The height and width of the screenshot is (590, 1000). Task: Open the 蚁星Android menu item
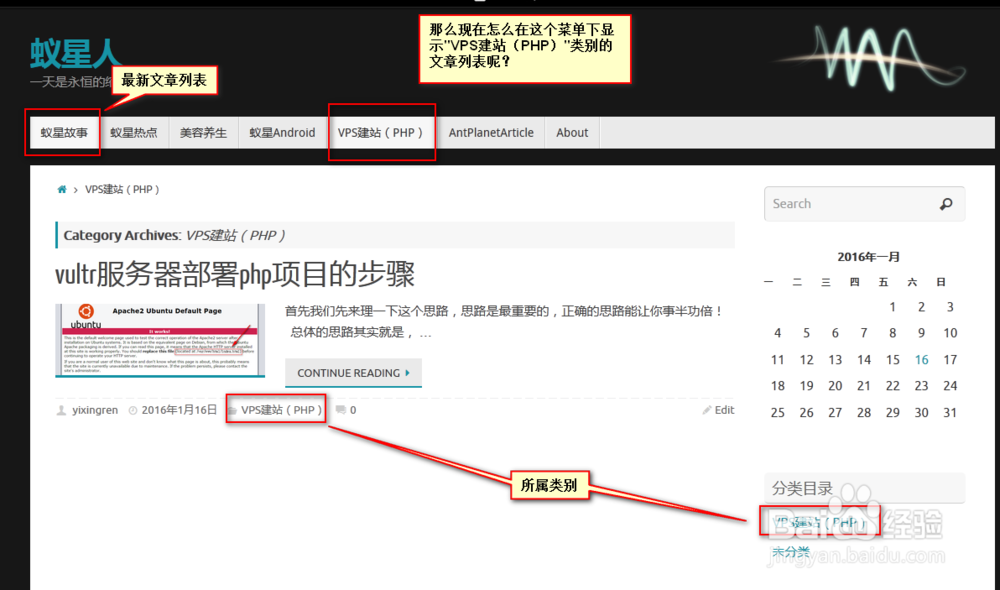tap(282, 132)
